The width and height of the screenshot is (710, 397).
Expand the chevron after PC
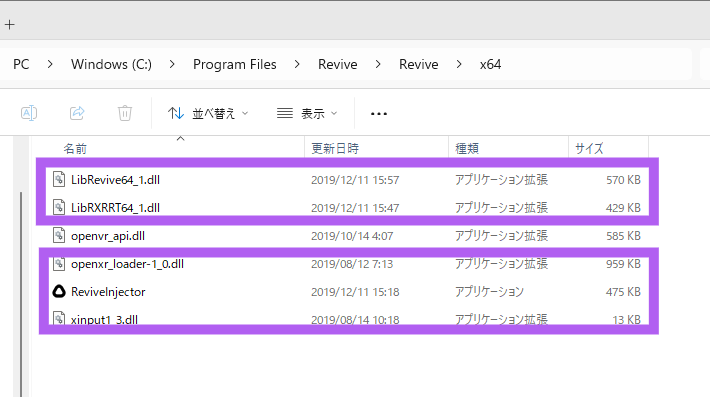50,64
